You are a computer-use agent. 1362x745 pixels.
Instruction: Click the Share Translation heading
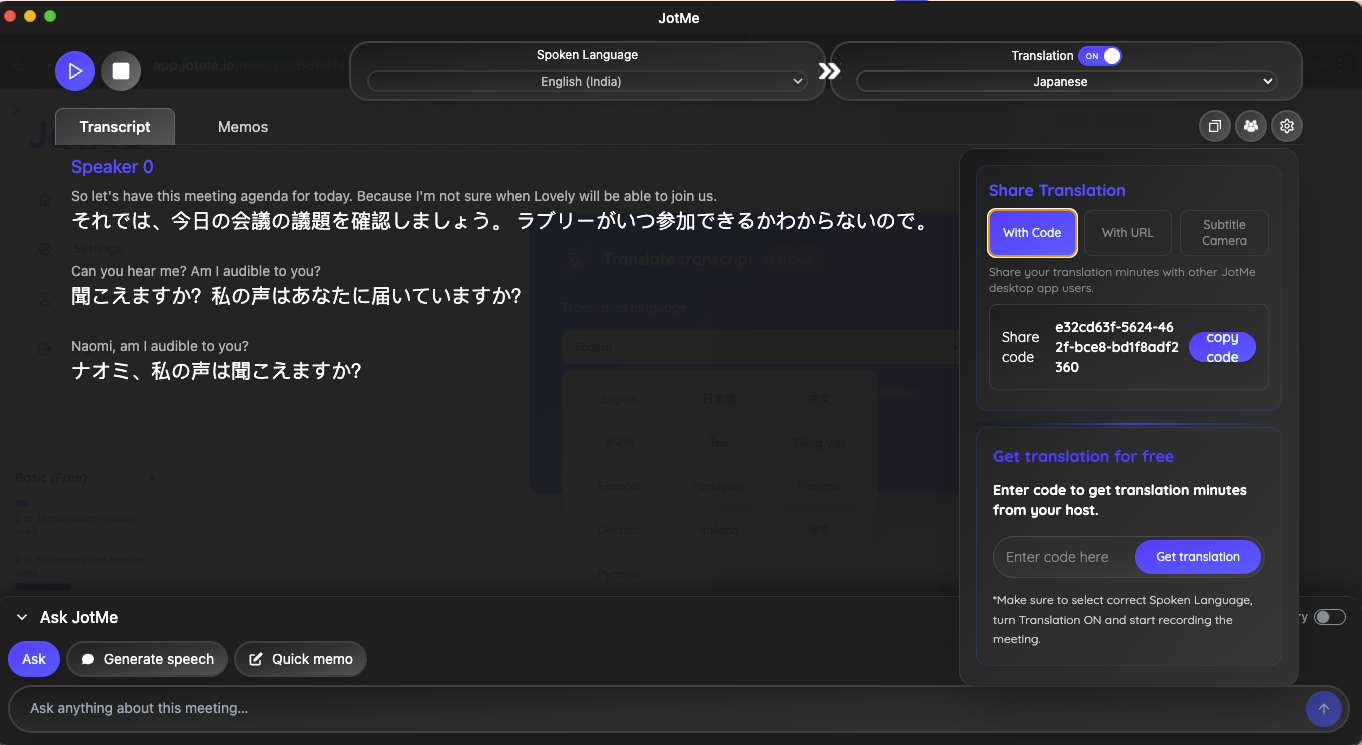pyautogui.click(x=1057, y=190)
